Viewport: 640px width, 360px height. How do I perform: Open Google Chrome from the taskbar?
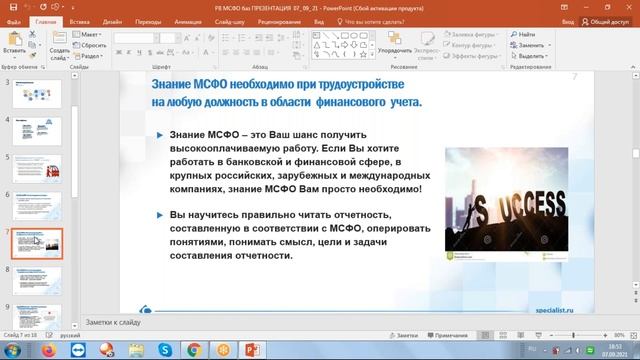194,350
